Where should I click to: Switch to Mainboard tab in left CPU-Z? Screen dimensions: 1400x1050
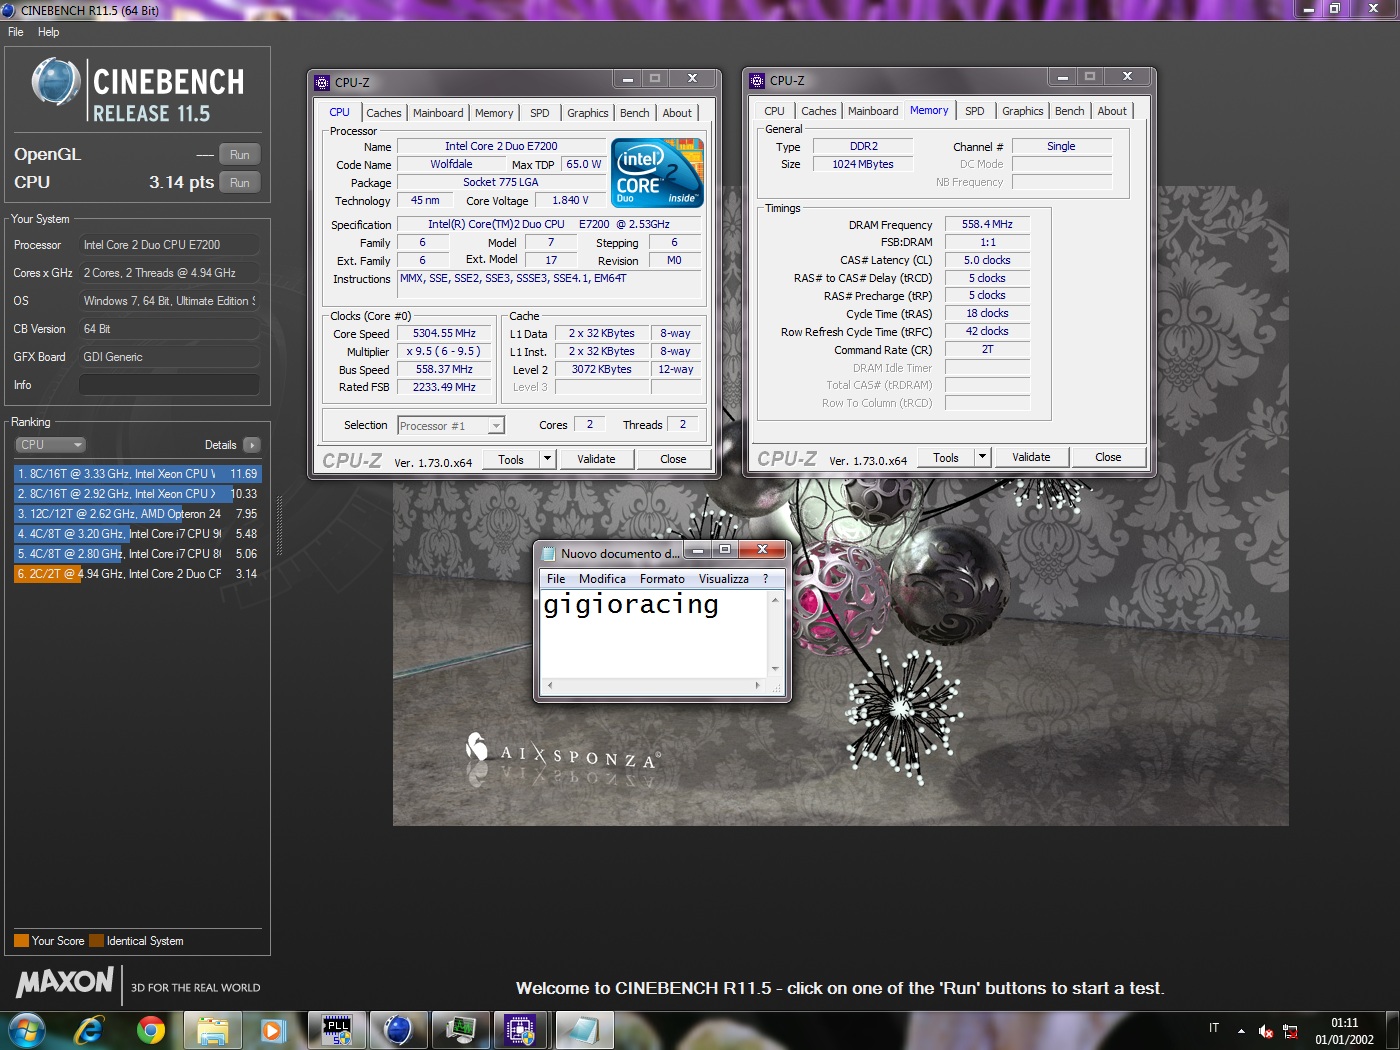tap(438, 113)
